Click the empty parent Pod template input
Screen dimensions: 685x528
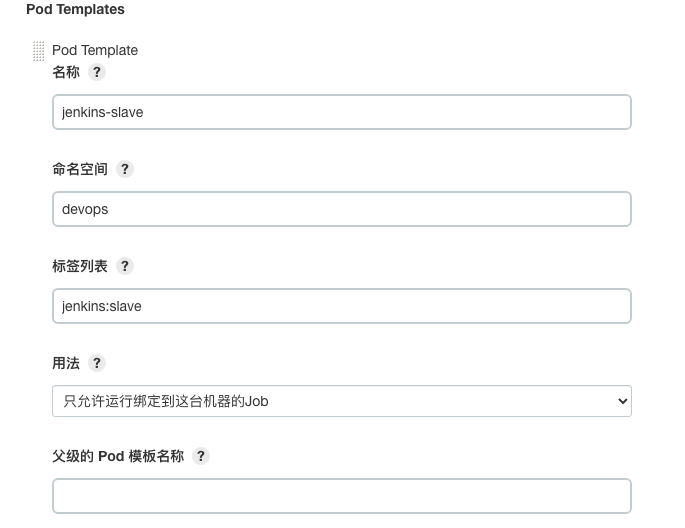[x=341, y=496]
